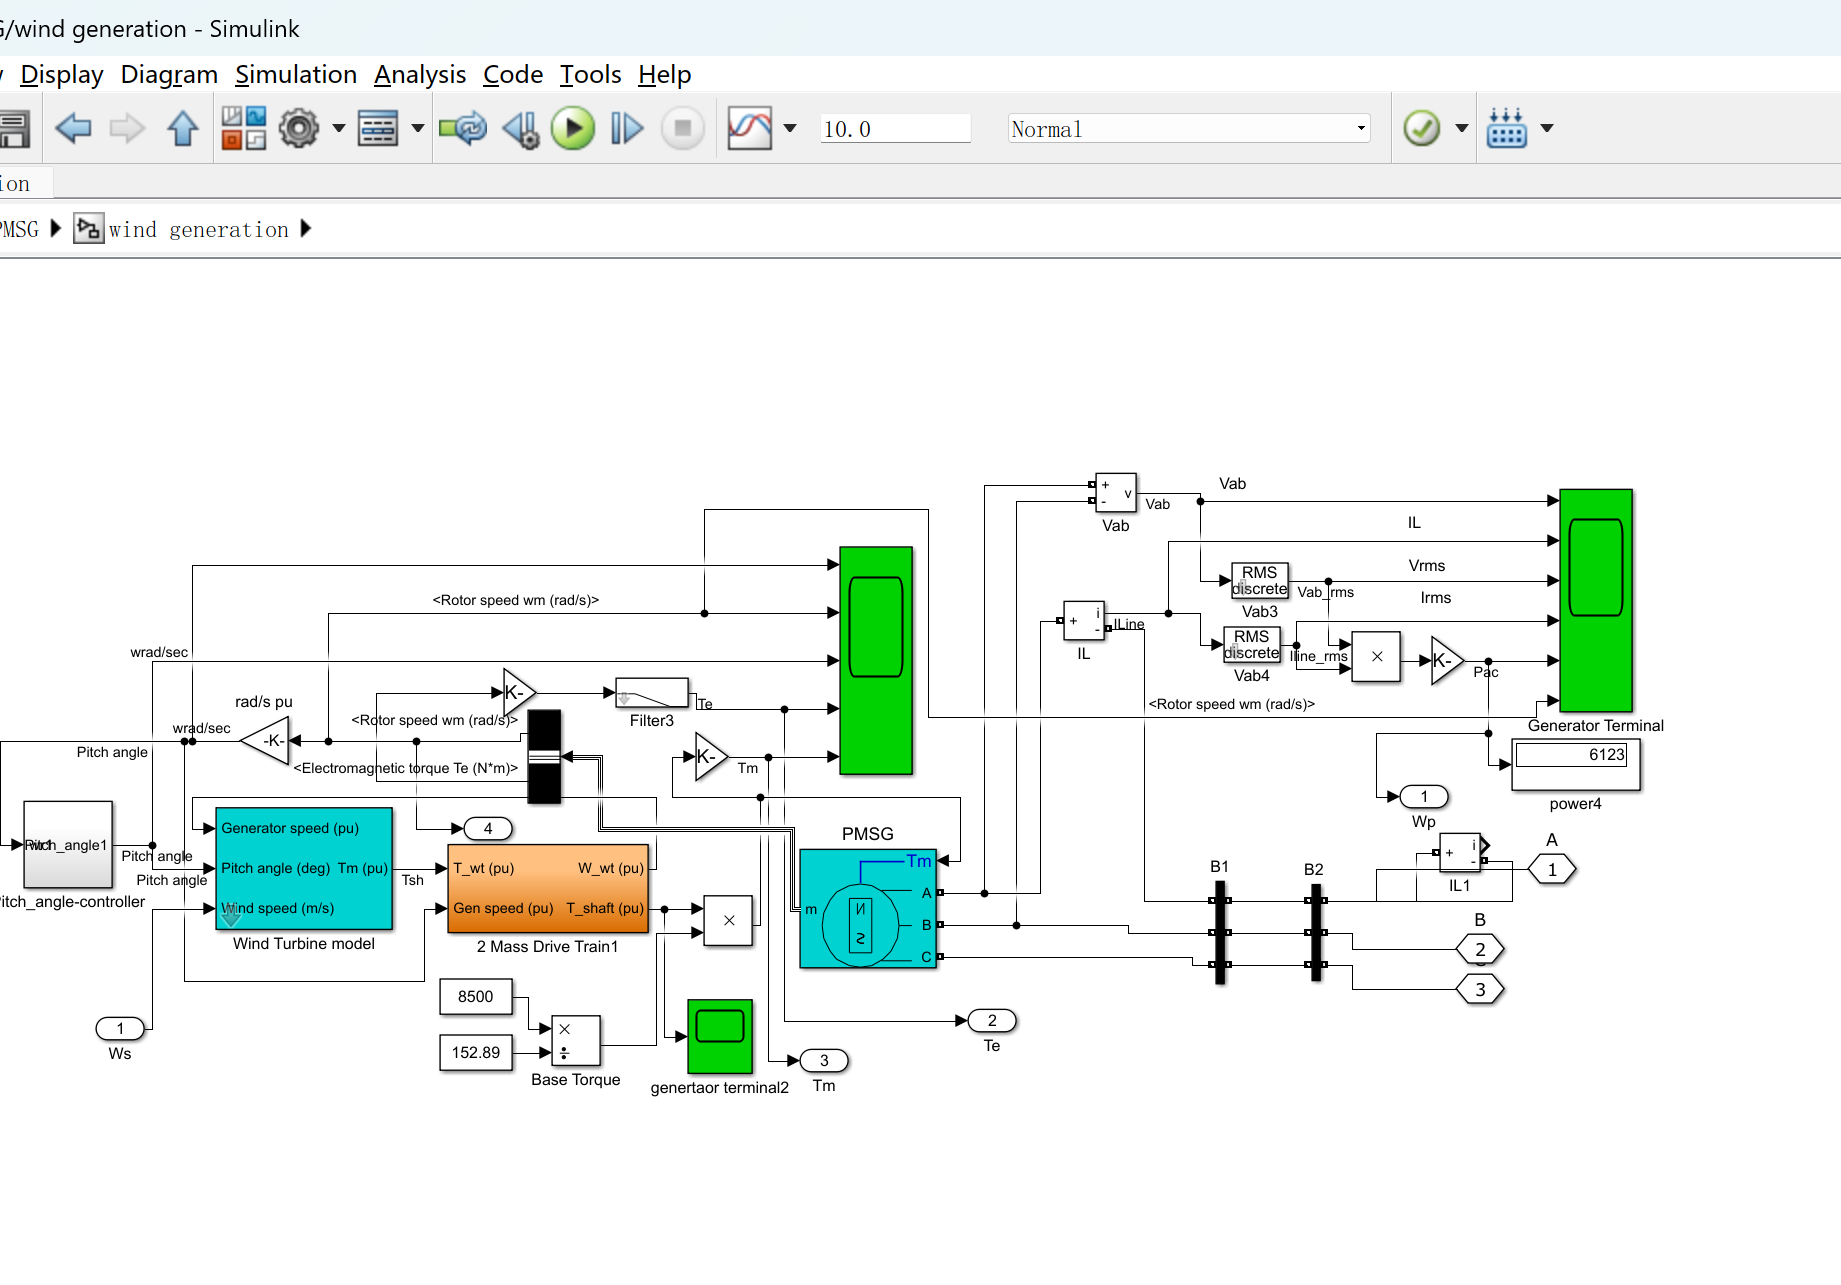Open the Library Browser
Viewport: 1841px width, 1285px height.
[x=244, y=128]
